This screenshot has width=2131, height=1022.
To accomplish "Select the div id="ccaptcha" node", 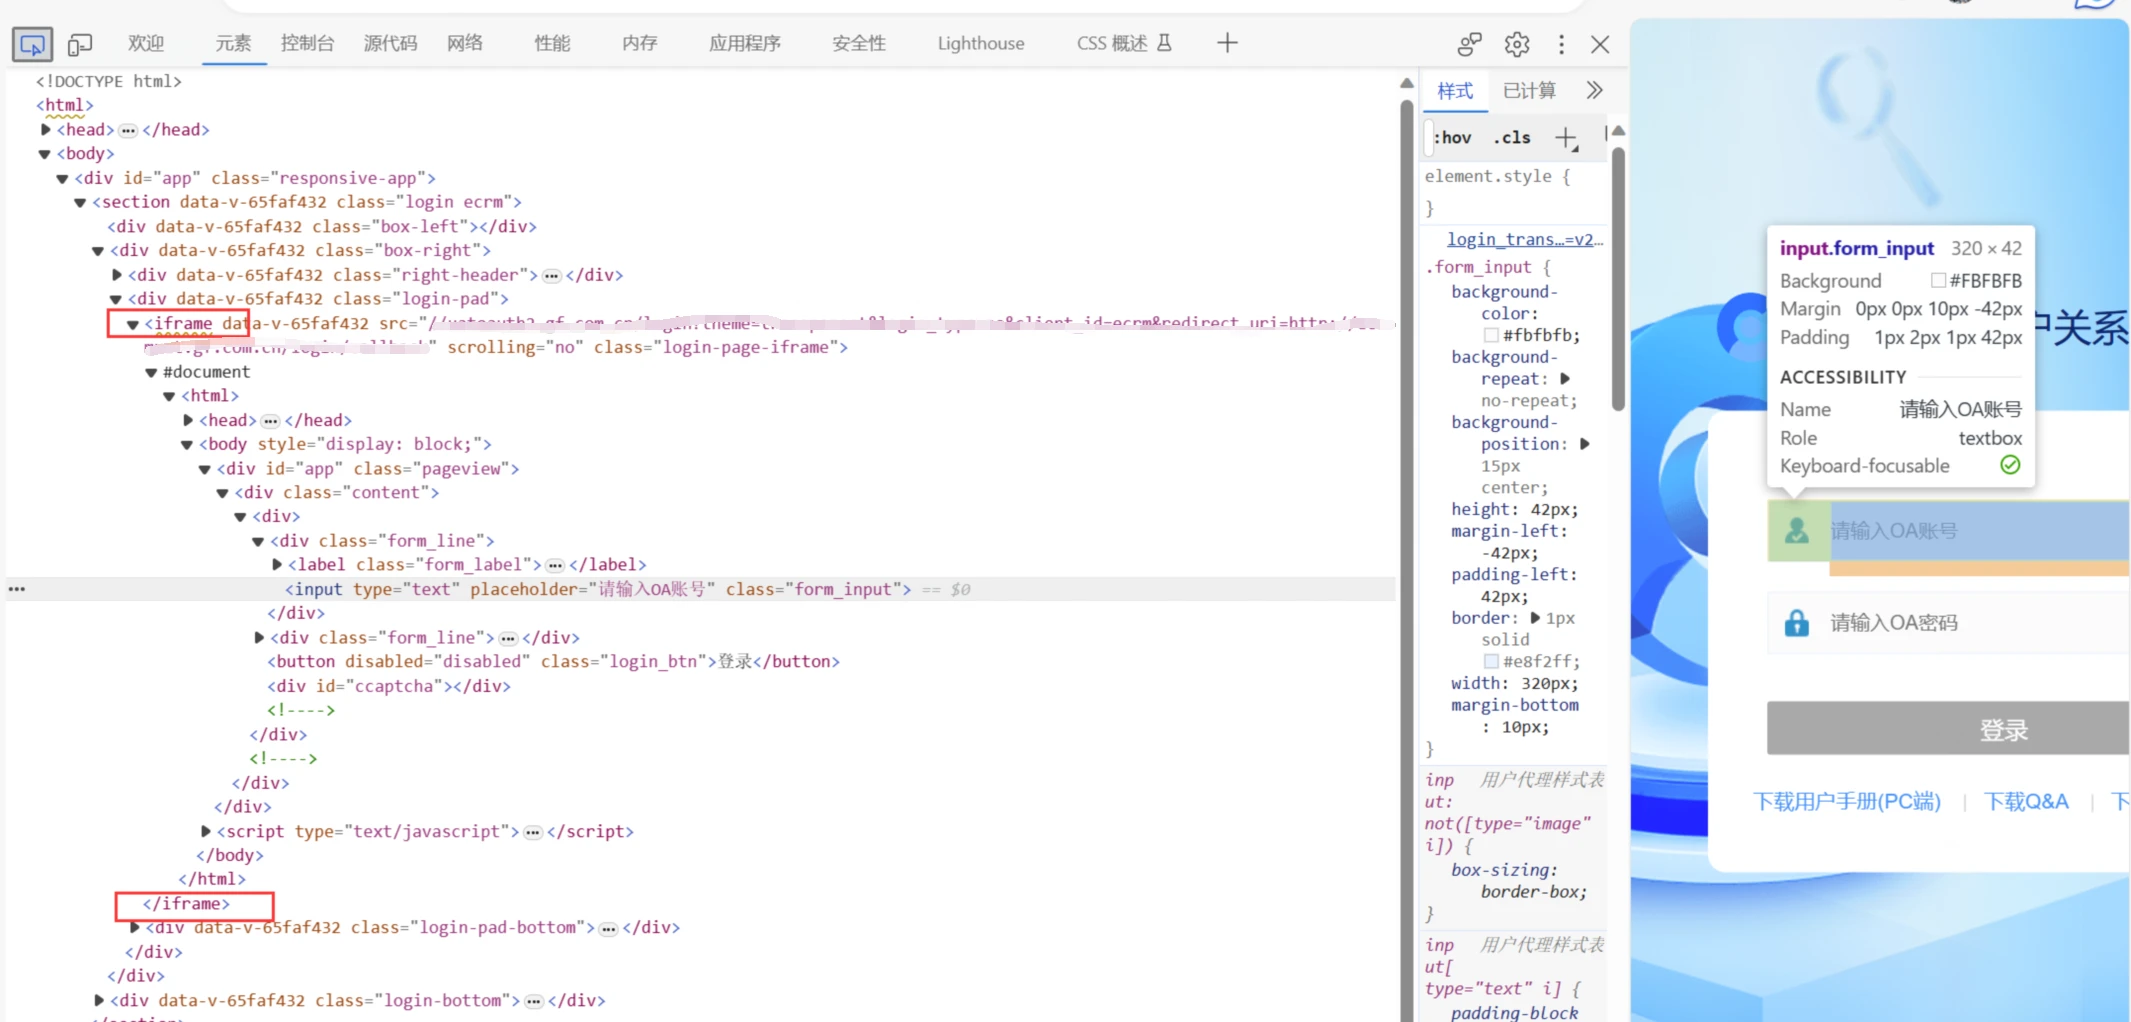I will click(x=389, y=686).
